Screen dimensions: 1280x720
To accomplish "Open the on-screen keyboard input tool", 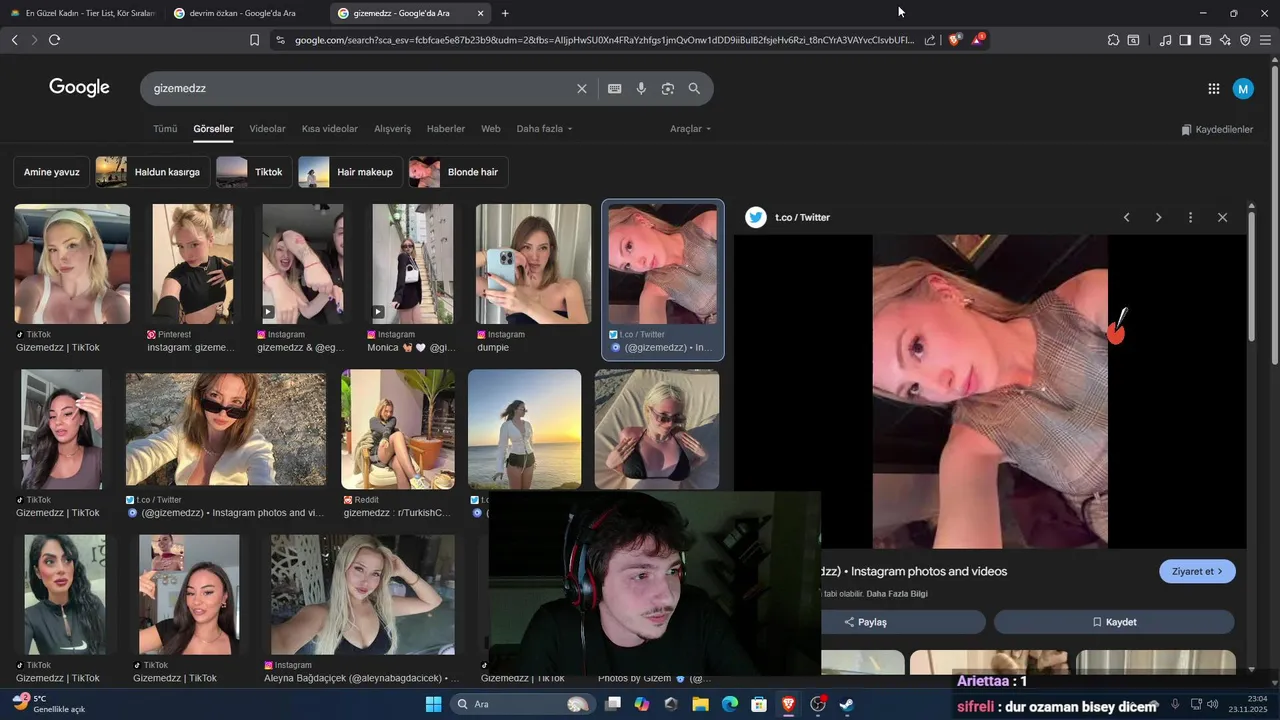I will tap(615, 88).
